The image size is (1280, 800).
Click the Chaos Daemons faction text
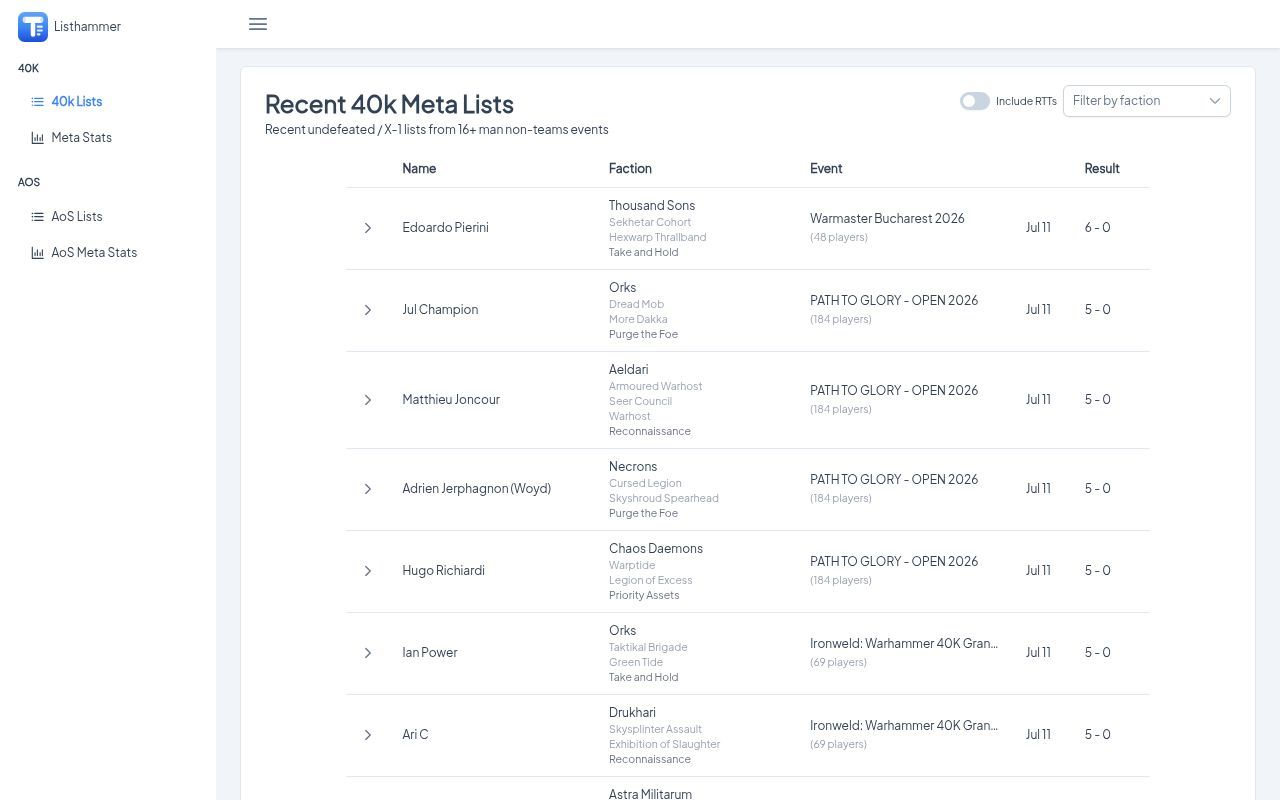pyautogui.click(x=656, y=548)
